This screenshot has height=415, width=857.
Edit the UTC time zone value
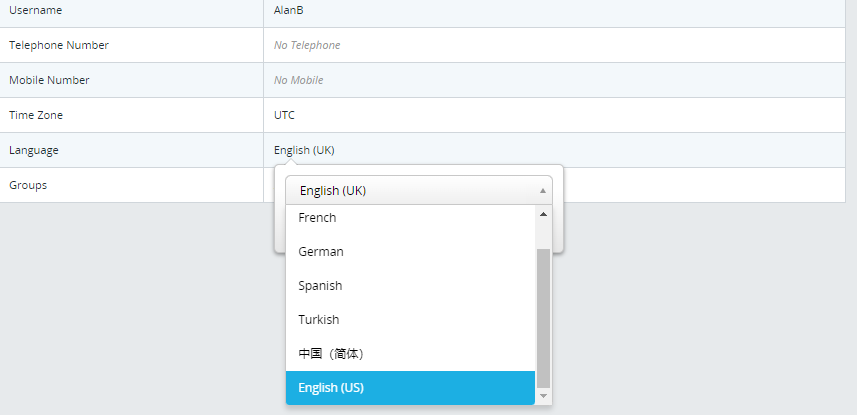(x=284, y=115)
